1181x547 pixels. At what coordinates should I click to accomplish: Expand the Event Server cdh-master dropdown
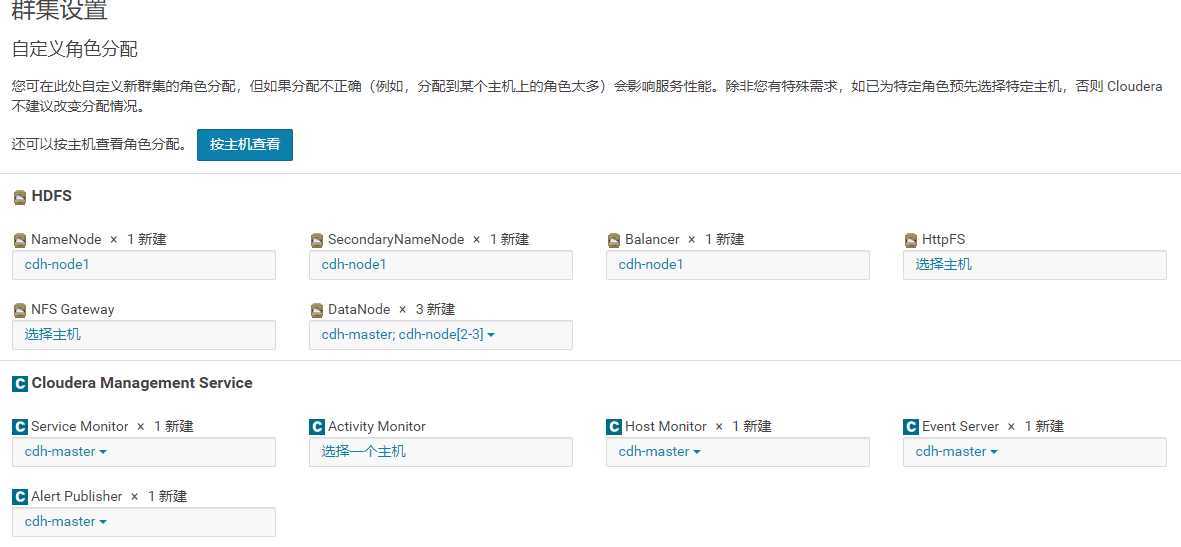1035,452
